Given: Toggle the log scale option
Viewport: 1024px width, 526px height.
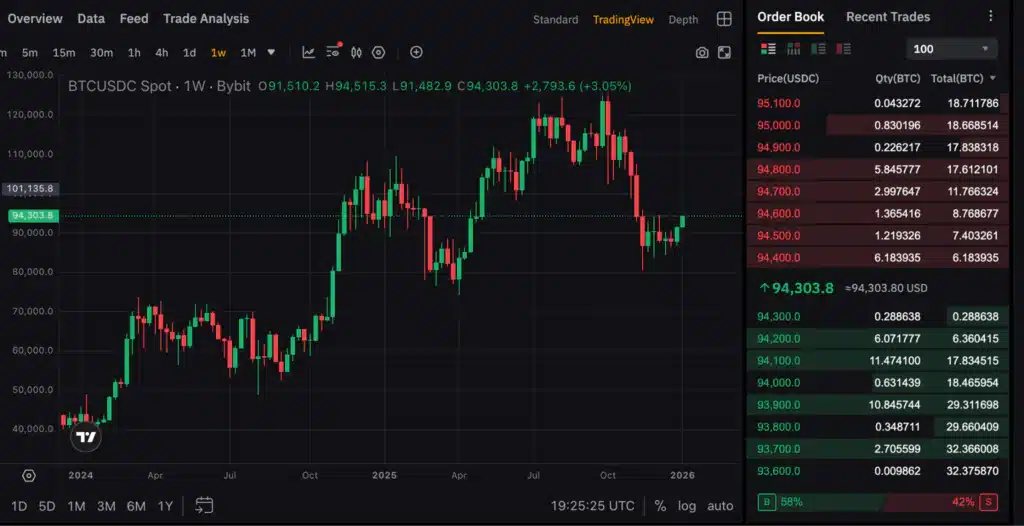Looking at the screenshot, I should [687, 506].
